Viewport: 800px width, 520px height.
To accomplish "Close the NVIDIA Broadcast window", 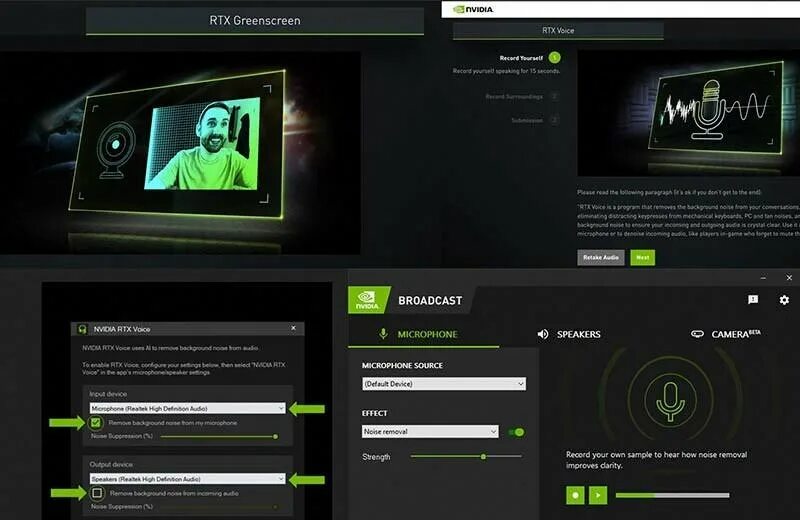I will [x=789, y=278].
